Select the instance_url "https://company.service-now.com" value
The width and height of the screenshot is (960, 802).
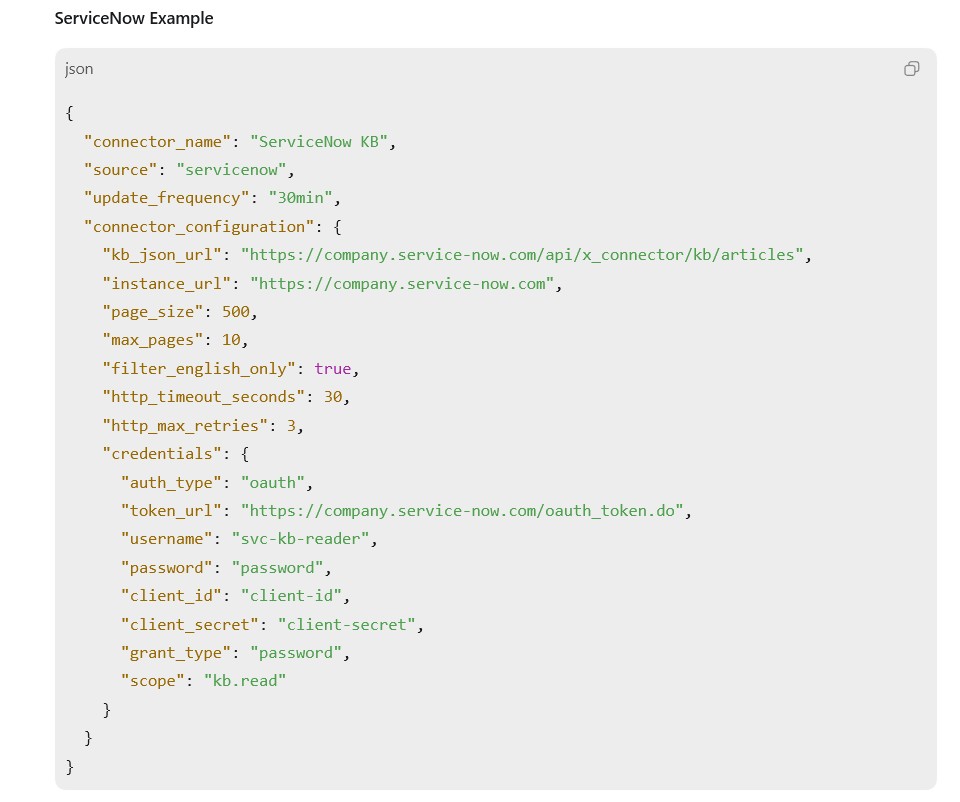[402, 284]
